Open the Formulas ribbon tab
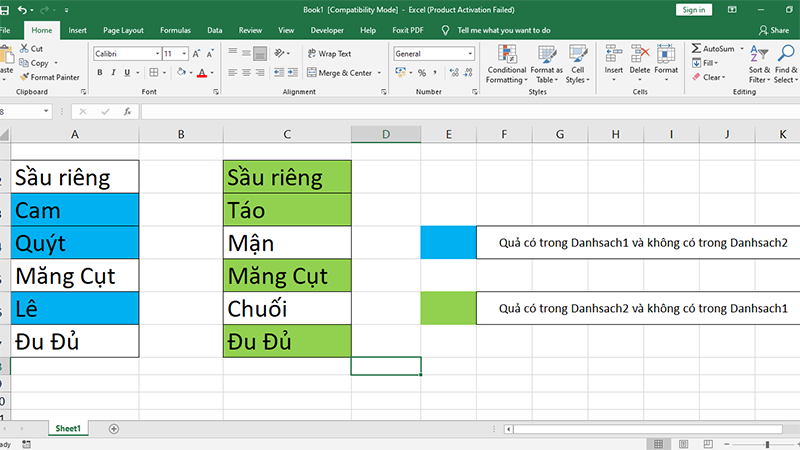 (x=175, y=30)
